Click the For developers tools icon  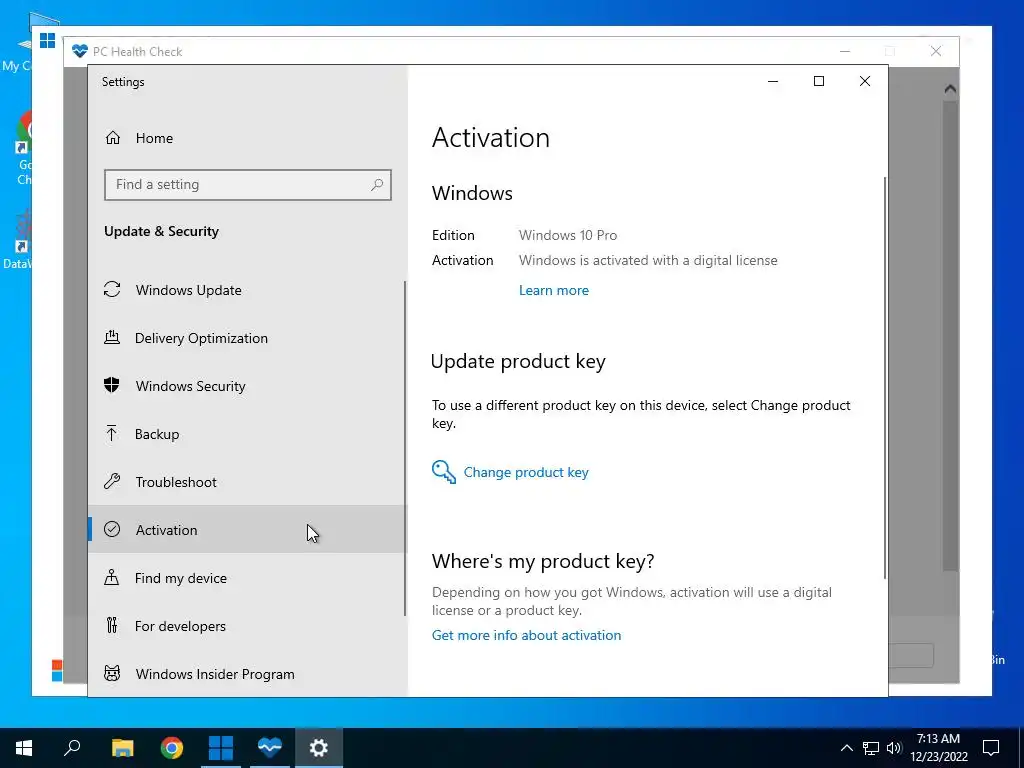coord(112,625)
